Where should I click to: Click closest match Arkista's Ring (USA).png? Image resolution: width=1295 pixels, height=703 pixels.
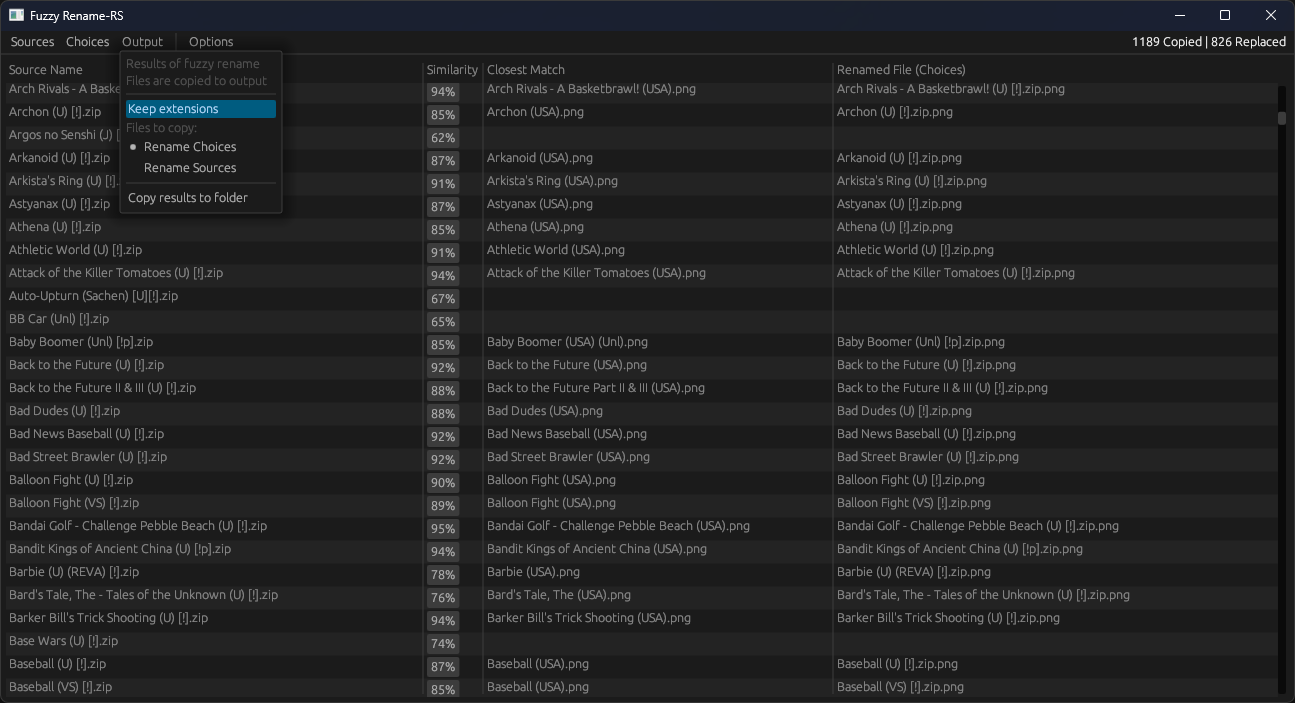click(x=552, y=181)
